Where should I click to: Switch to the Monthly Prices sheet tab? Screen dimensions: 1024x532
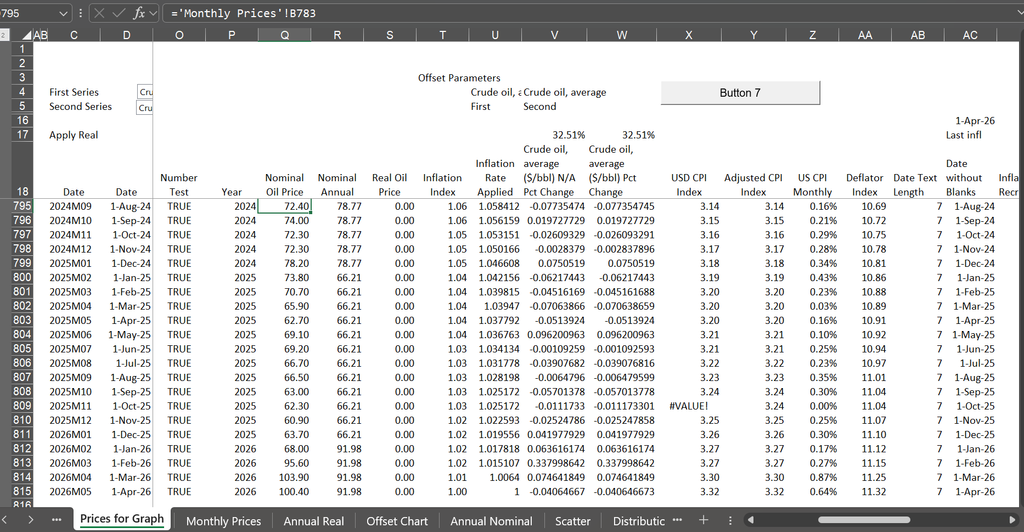pyautogui.click(x=223, y=521)
